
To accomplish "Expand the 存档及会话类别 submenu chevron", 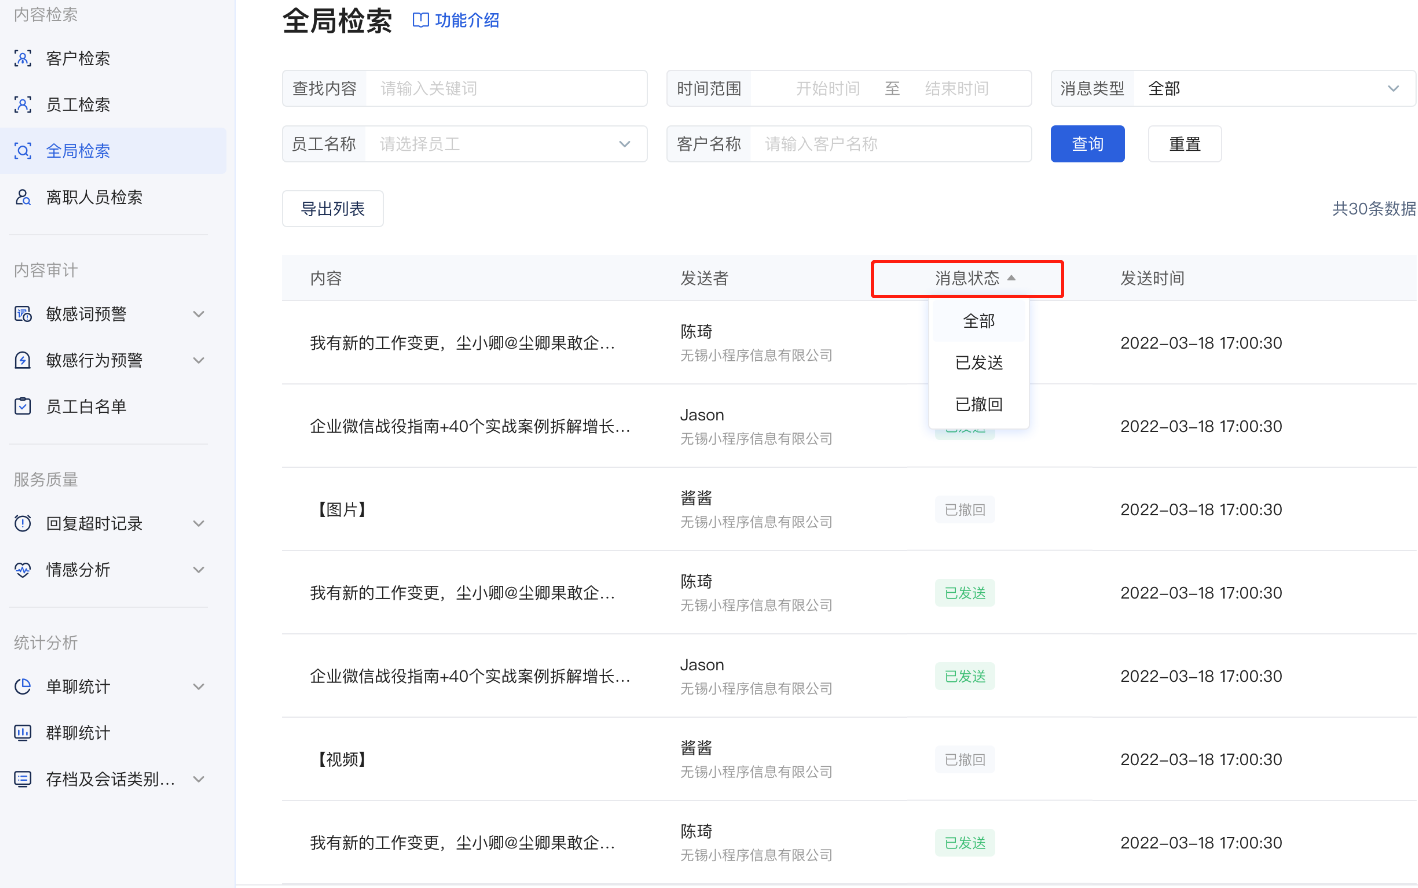I will point(199,779).
